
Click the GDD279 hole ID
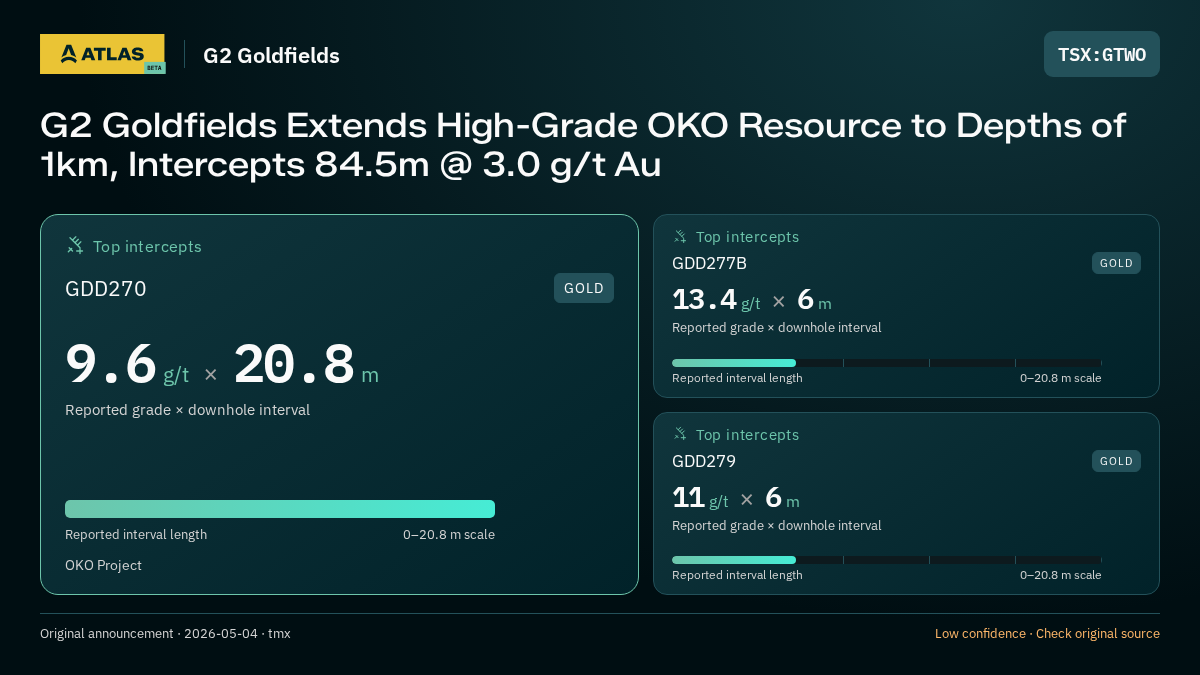click(x=704, y=461)
